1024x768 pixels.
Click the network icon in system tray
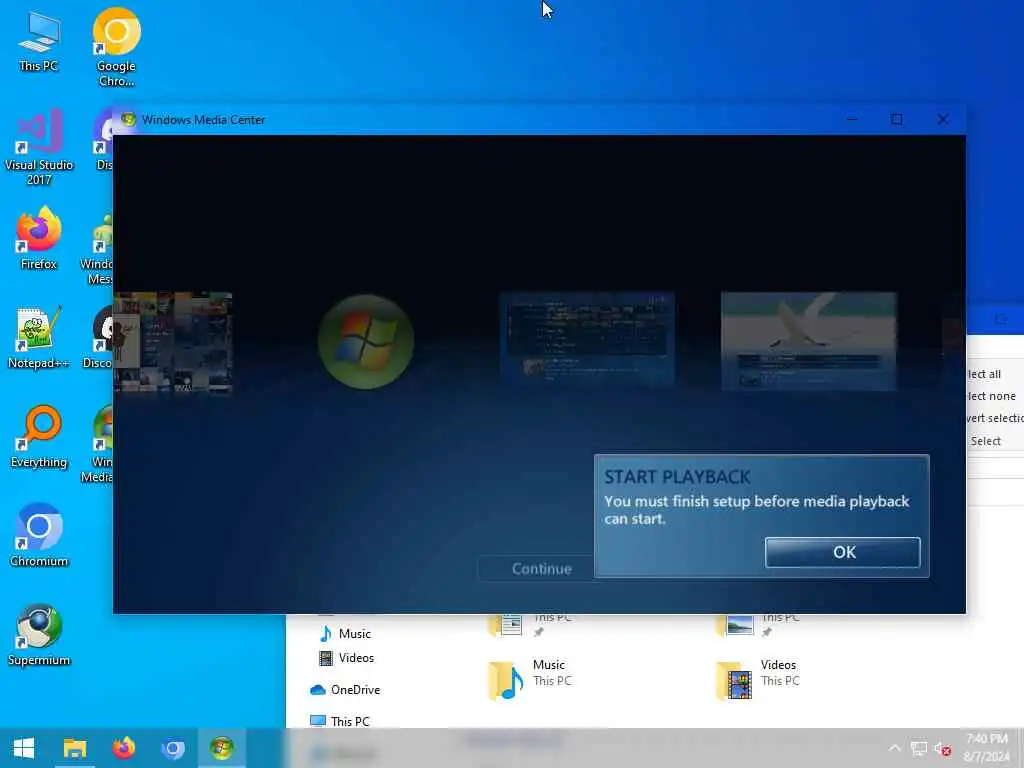(x=919, y=749)
